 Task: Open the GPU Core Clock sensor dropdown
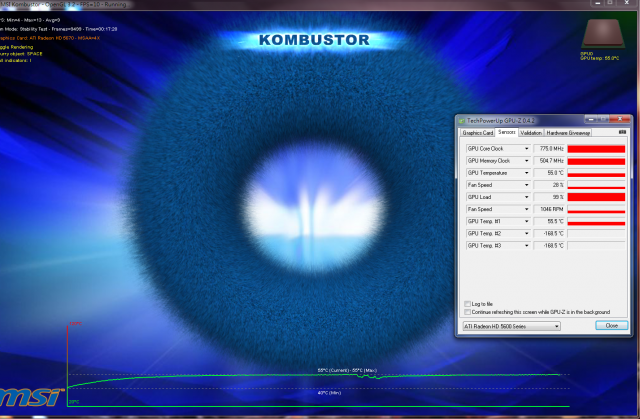[x=527, y=149]
